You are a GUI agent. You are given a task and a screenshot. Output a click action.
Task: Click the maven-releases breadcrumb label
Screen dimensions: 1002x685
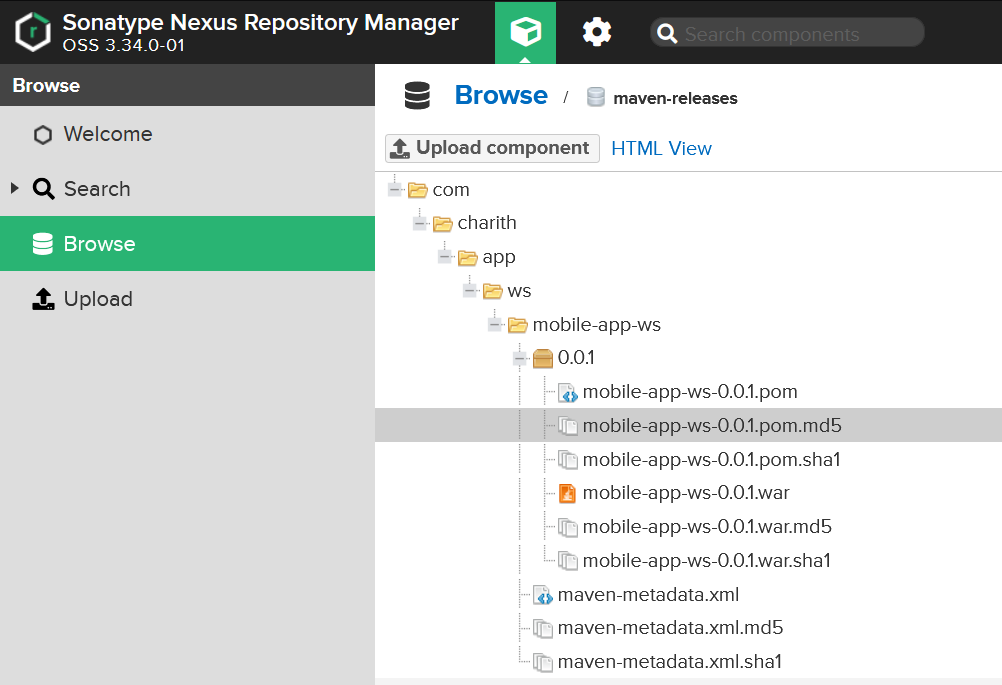pyautogui.click(x=675, y=98)
